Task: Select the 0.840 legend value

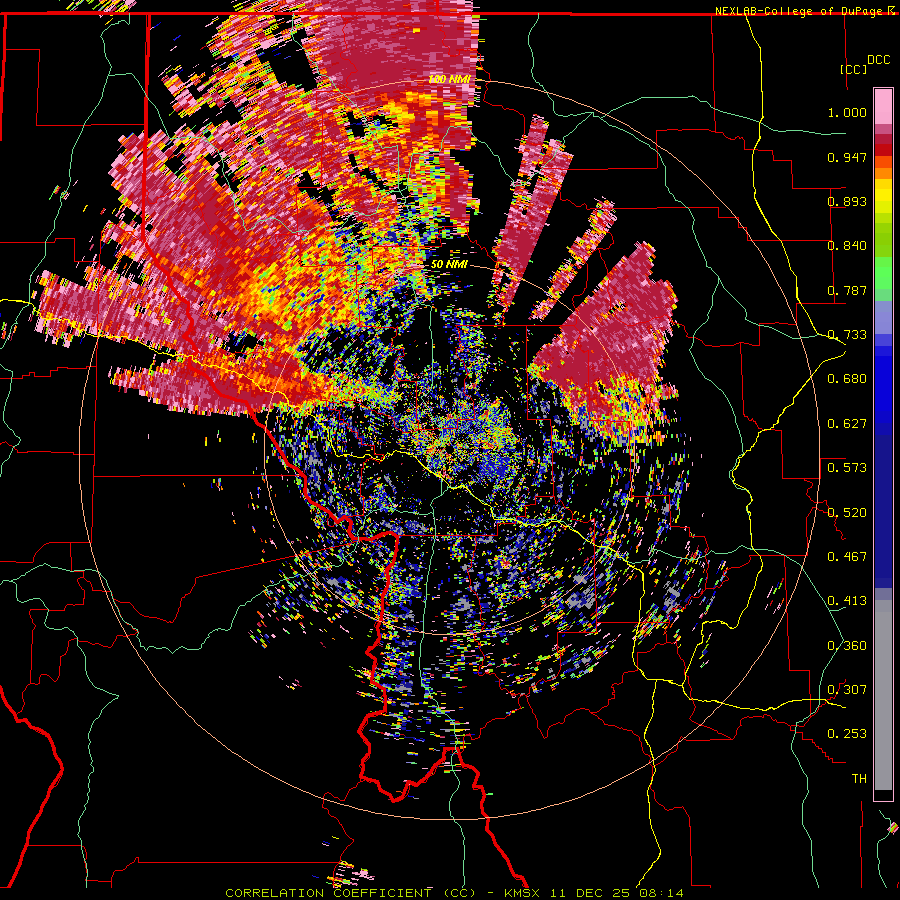Action: coord(847,246)
